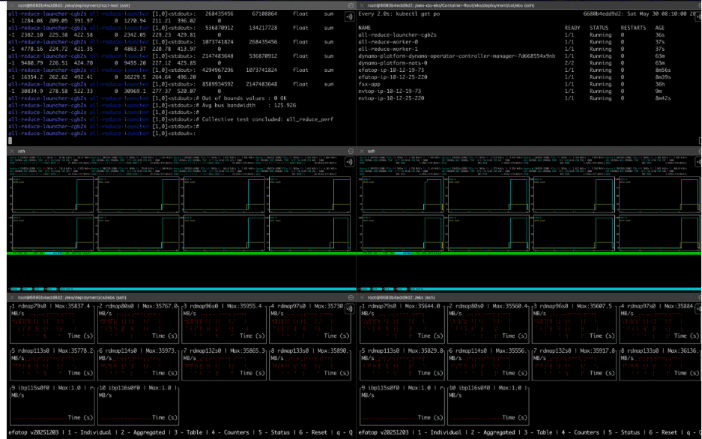Close the right efatop pane with its X
The height and width of the screenshot is (439, 702).
(x=362, y=297)
